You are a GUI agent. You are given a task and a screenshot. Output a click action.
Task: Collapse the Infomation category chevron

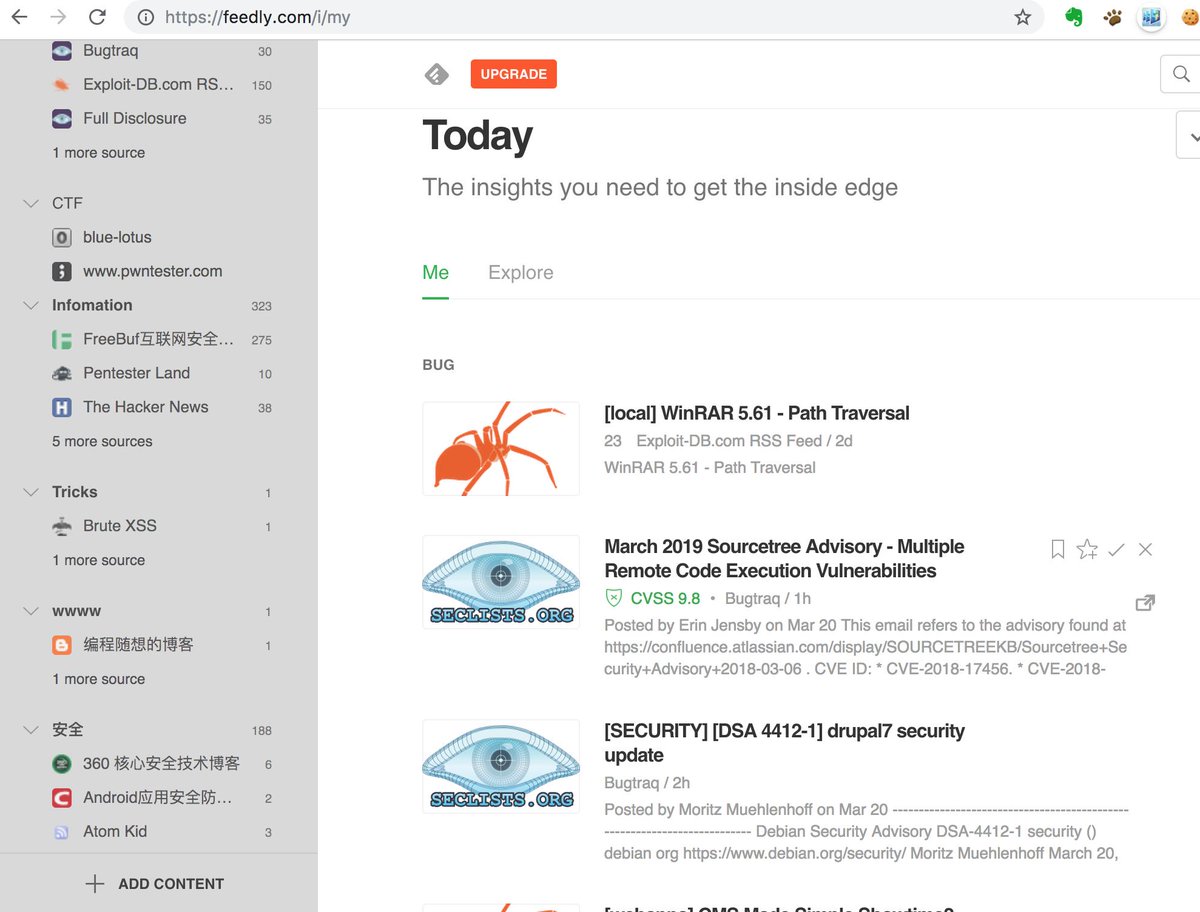tap(29, 305)
